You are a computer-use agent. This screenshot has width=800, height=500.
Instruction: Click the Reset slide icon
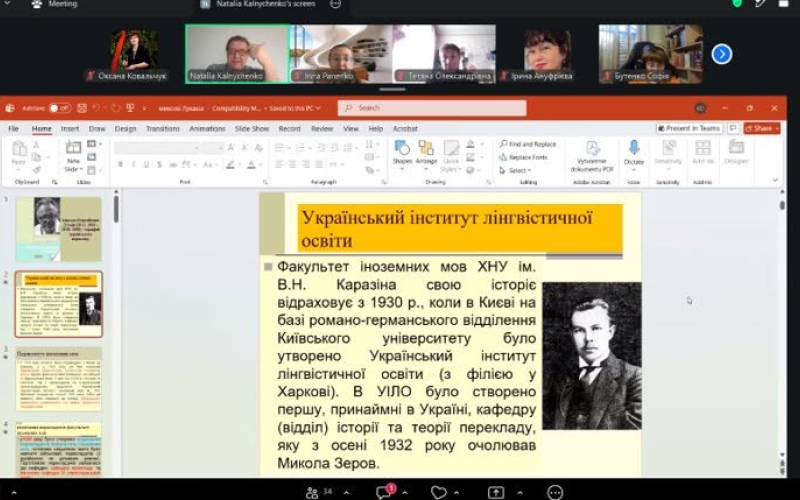tap(92, 157)
